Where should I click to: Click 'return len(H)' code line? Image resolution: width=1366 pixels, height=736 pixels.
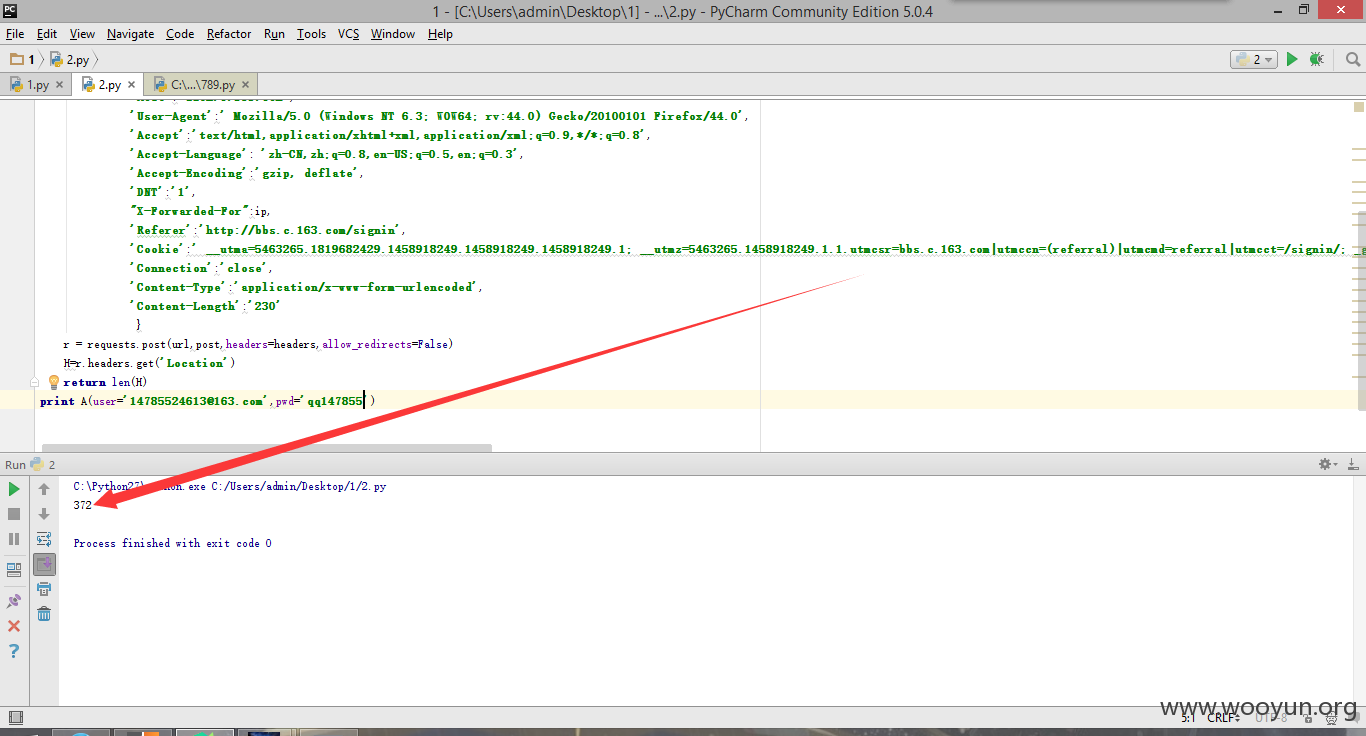(105, 382)
